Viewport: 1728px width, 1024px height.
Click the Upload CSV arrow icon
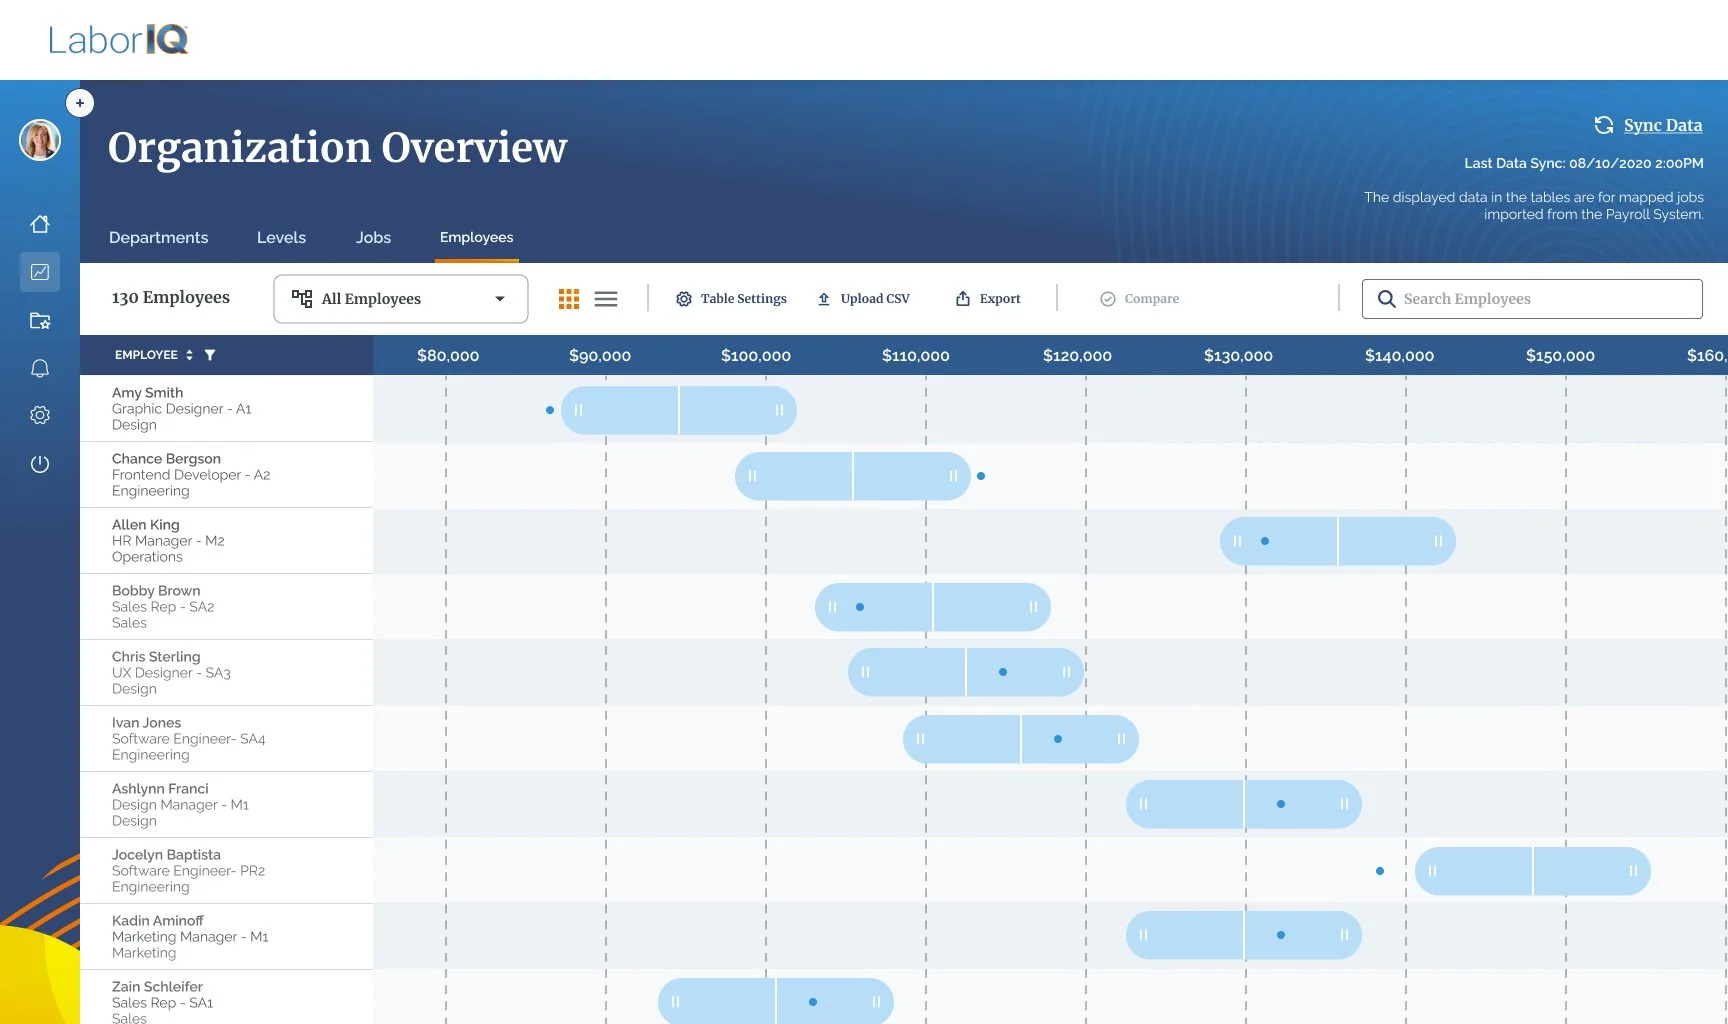click(x=824, y=299)
